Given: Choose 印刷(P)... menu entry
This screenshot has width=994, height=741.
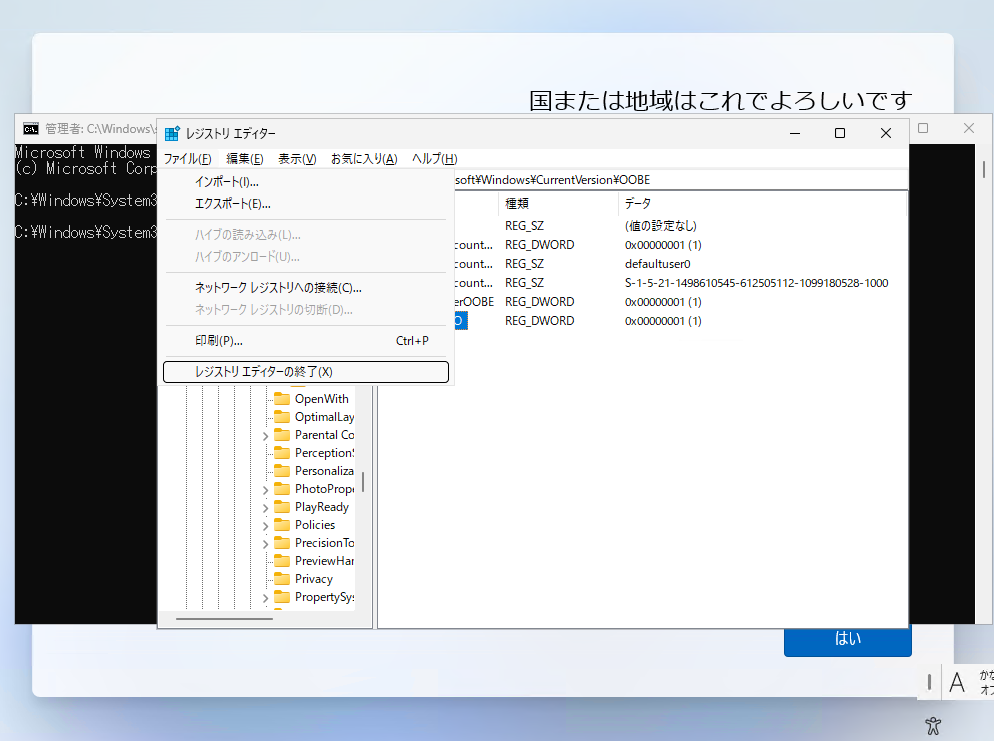Looking at the screenshot, I should [x=306, y=341].
